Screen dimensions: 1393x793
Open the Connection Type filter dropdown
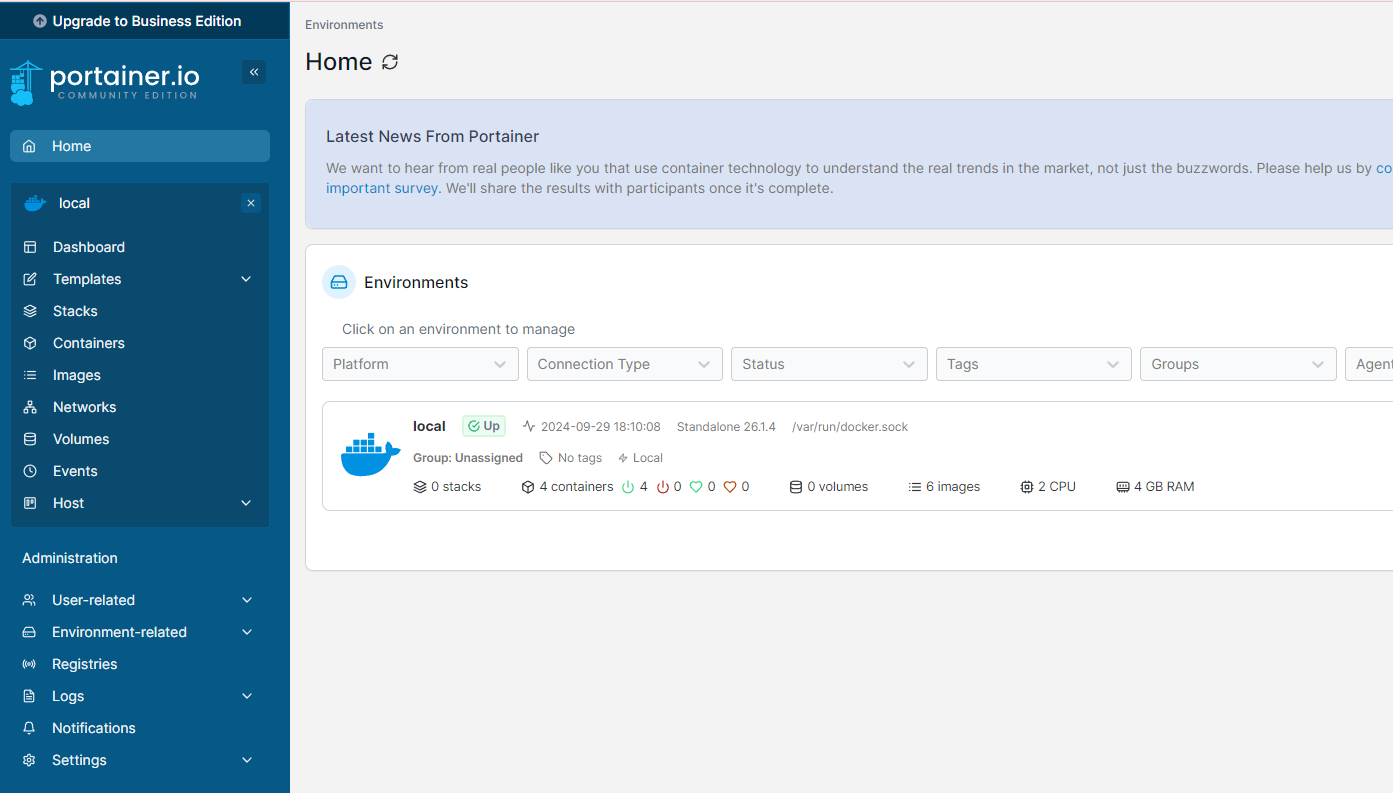click(625, 364)
